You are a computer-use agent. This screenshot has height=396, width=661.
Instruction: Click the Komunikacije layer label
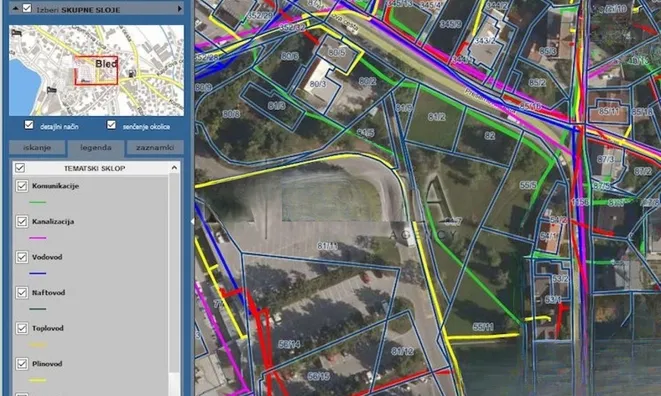pyautogui.click(x=55, y=186)
